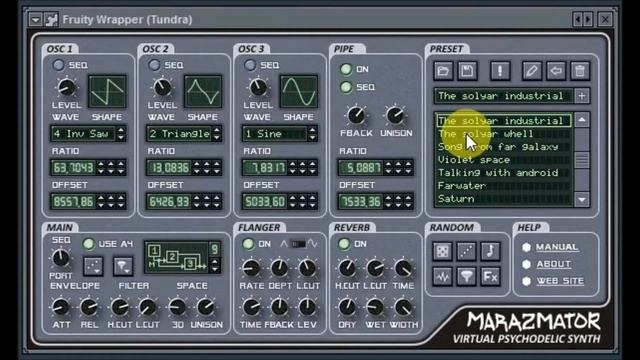Image resolution: width=640 pixels, height=360 pixels.
Task: Open Fruity Wrapper plugin menu arrow
Action: [36, 20]
